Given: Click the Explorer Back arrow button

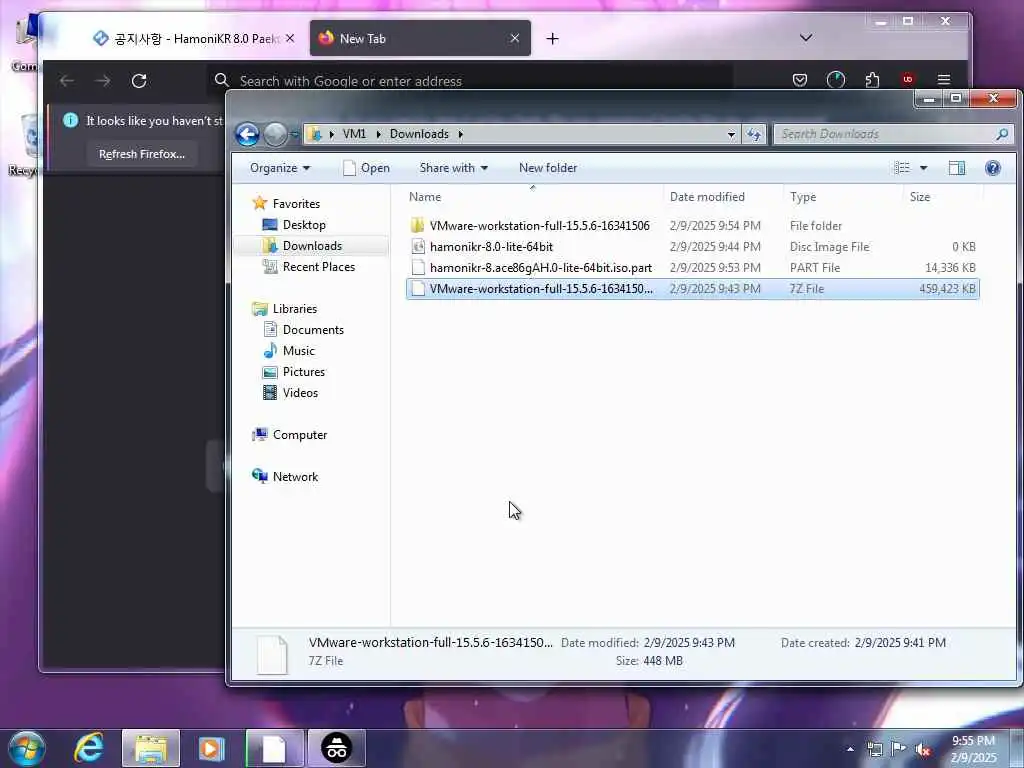Looking at the screenshot, I should [248, 135].
